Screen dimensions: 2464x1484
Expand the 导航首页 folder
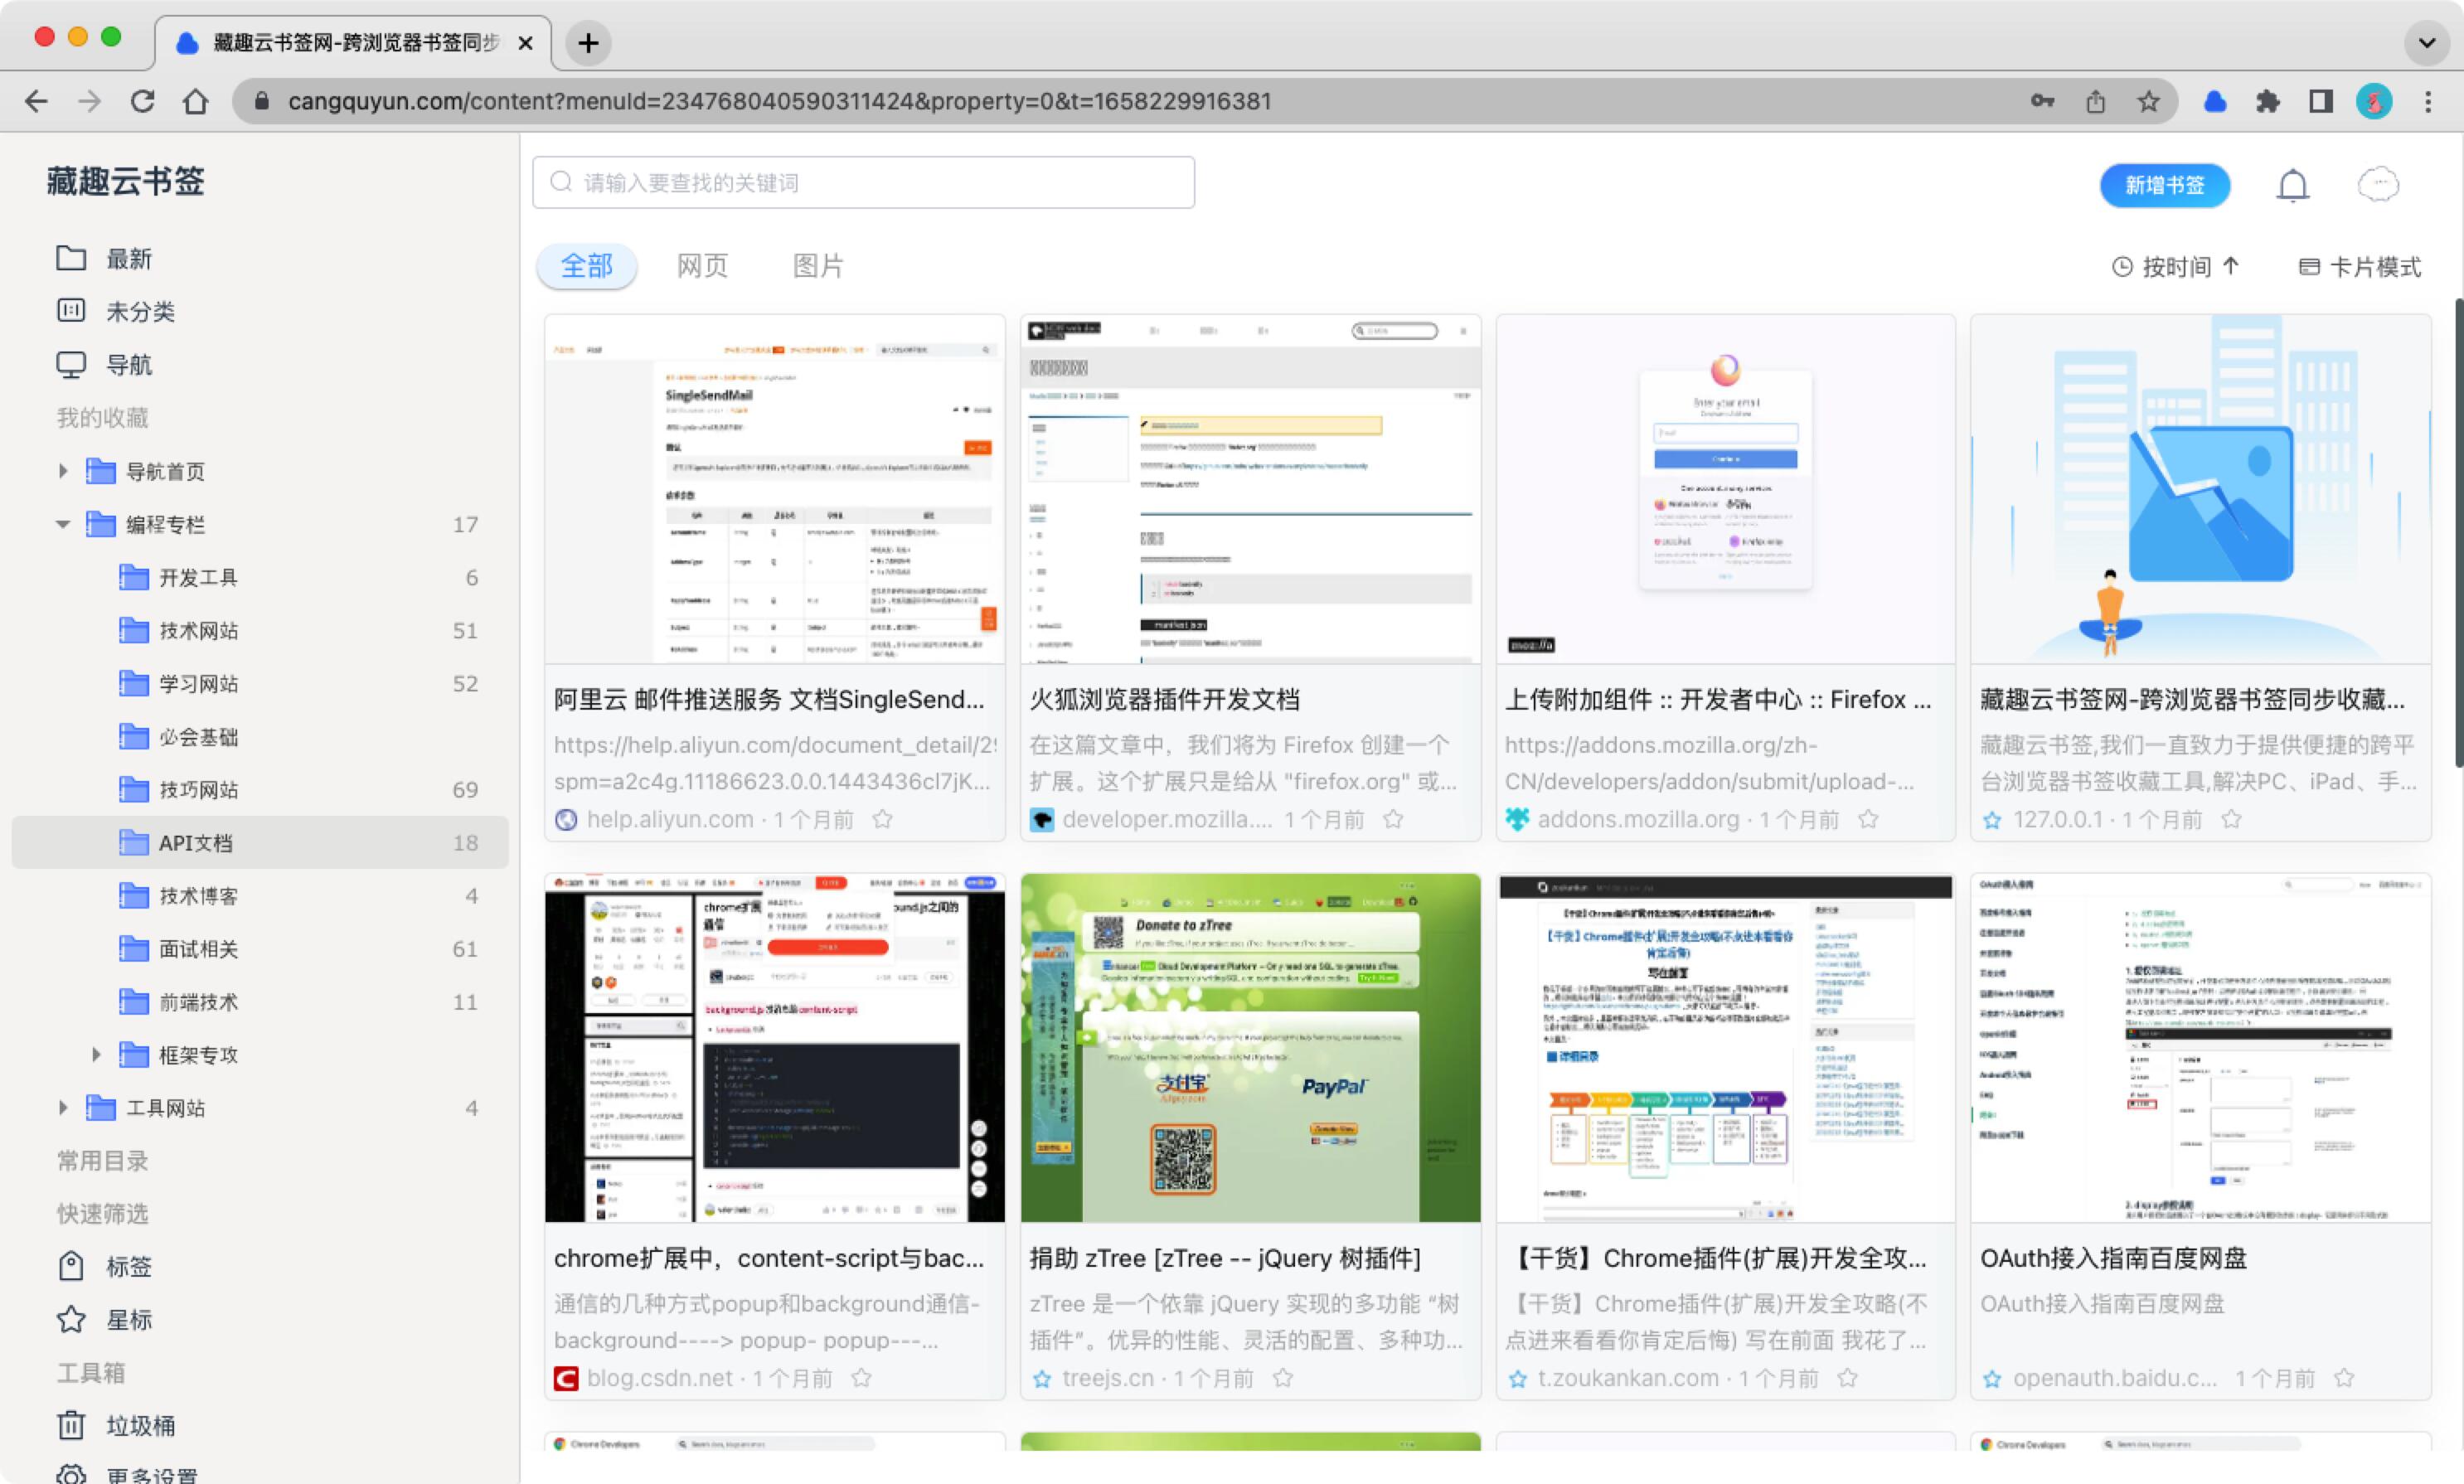click(63, 471)
